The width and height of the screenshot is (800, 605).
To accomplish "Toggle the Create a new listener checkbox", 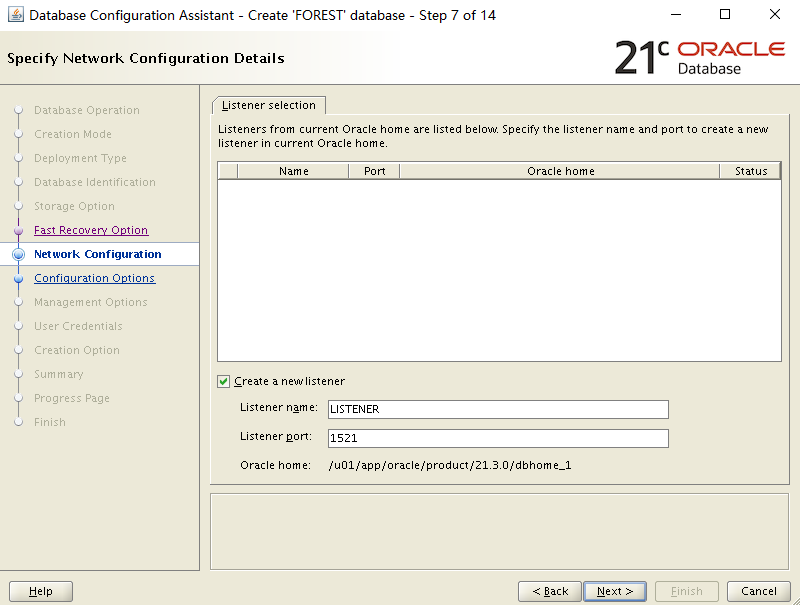I will click(x=223, y=382).
